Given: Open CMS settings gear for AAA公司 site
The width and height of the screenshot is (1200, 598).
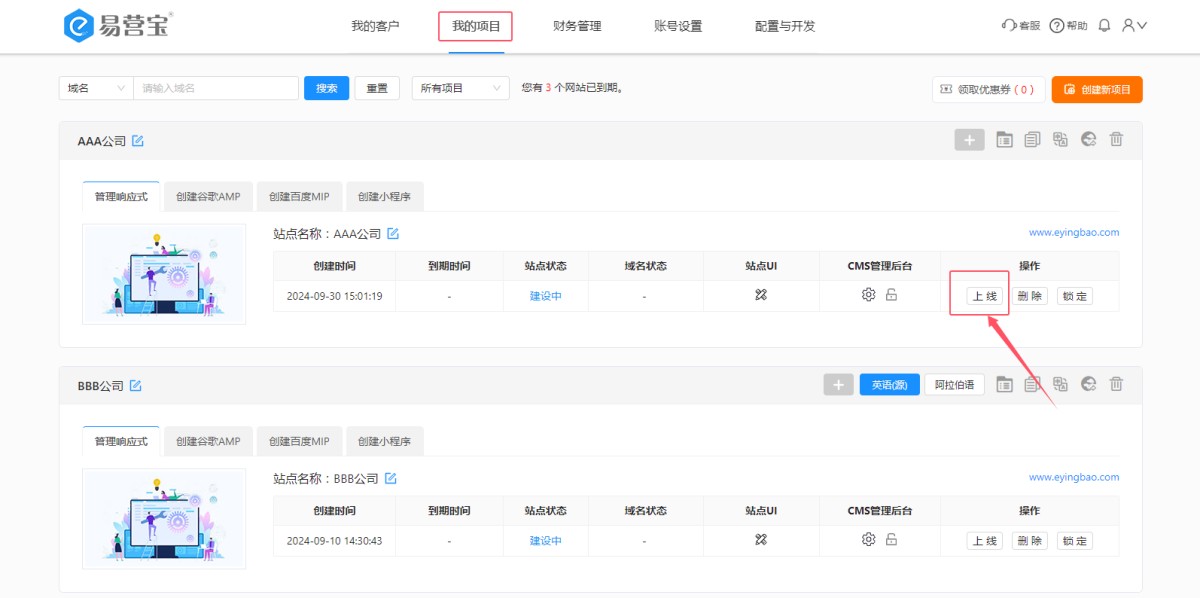Looking at the screenshot, I should click(x=868, y=295).
